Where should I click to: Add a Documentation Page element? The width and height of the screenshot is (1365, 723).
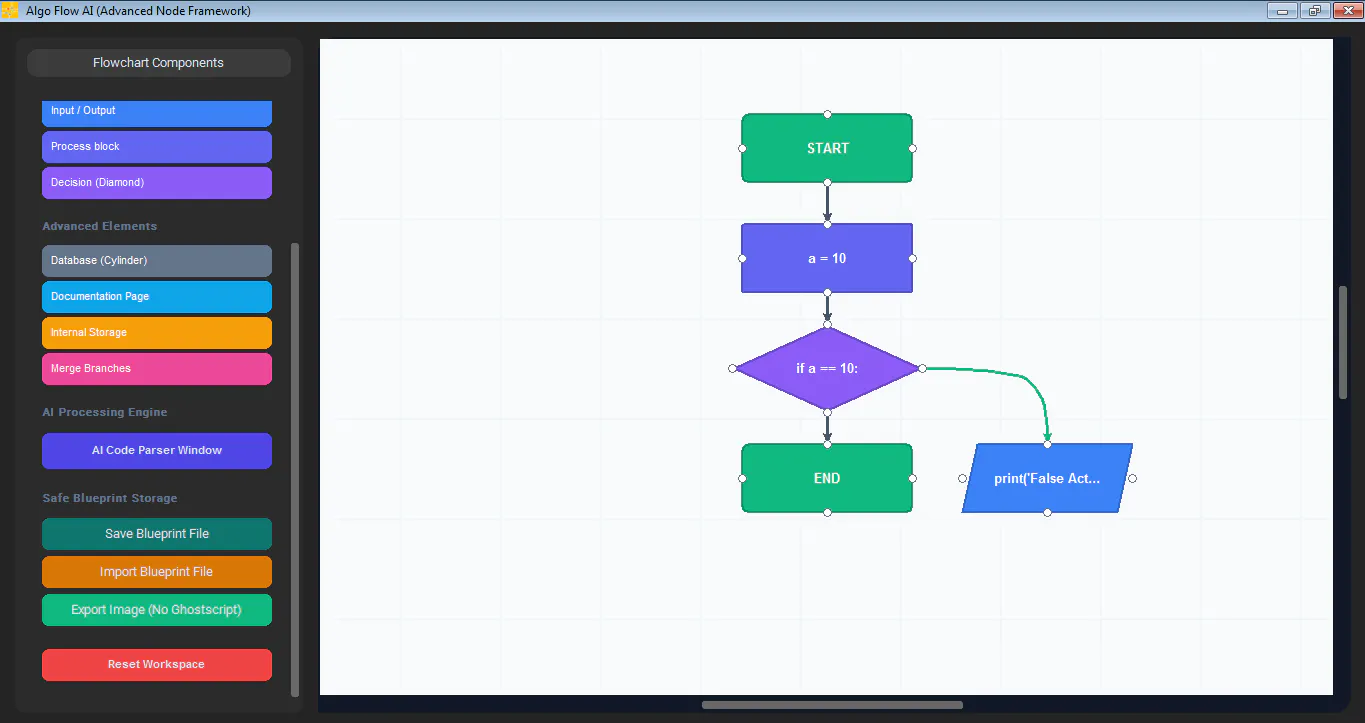pos(157,297)
